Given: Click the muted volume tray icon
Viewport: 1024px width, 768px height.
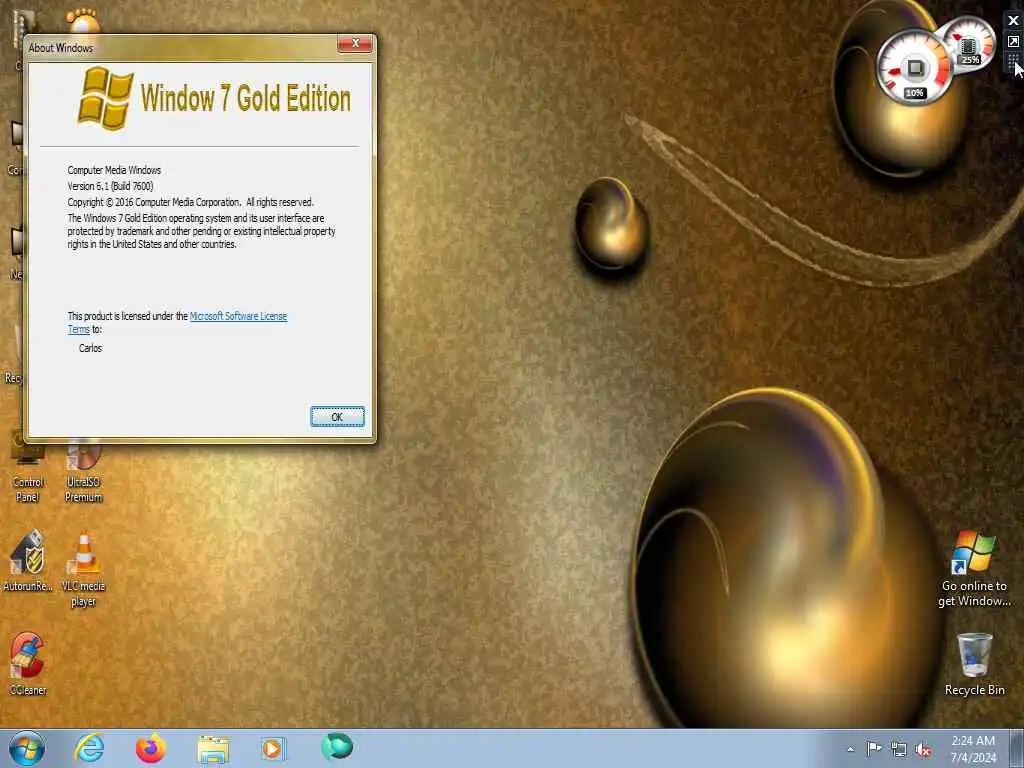Looking at the screenshot, I should 923,750.
